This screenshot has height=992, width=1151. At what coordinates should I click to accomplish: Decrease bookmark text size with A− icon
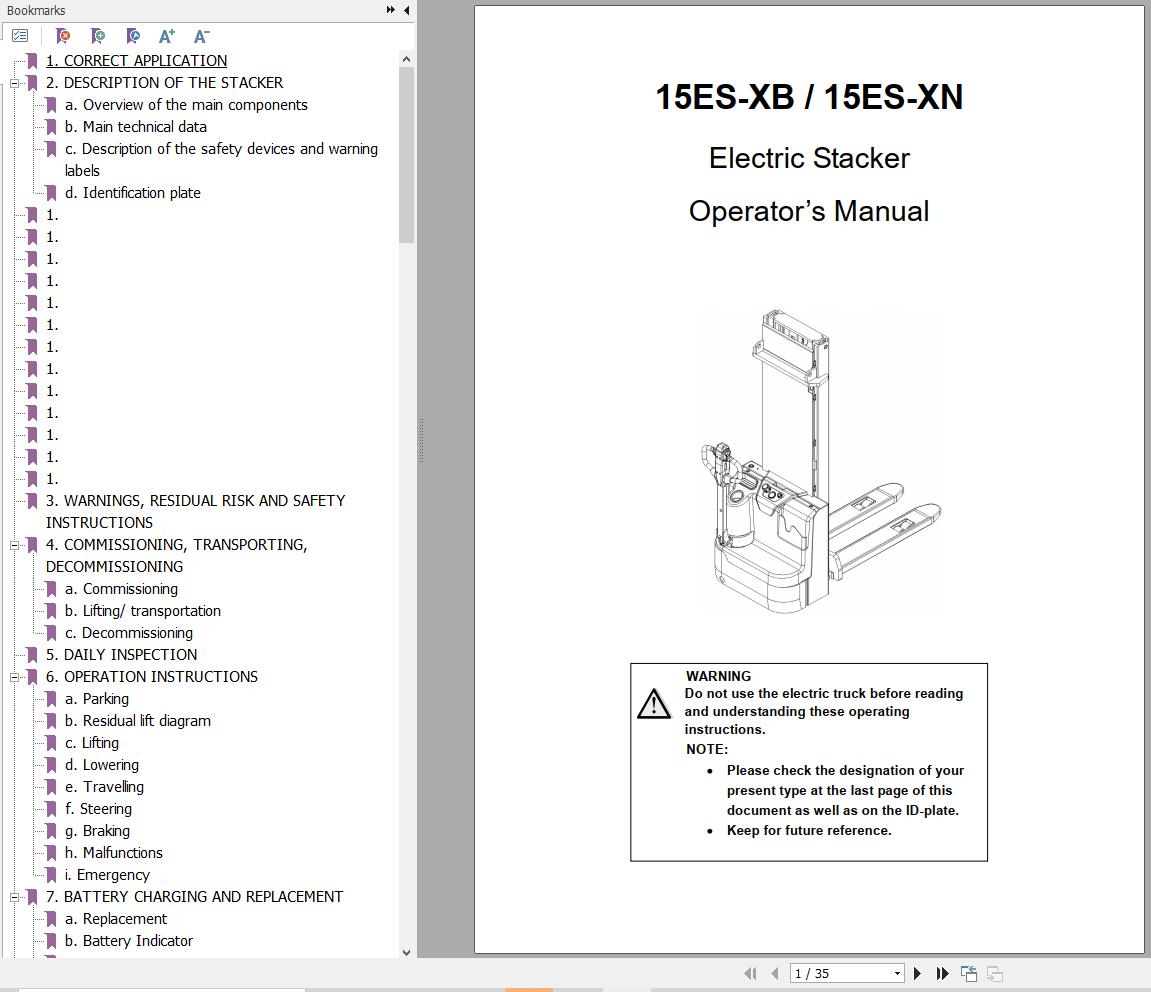click(x=201, y=36)
